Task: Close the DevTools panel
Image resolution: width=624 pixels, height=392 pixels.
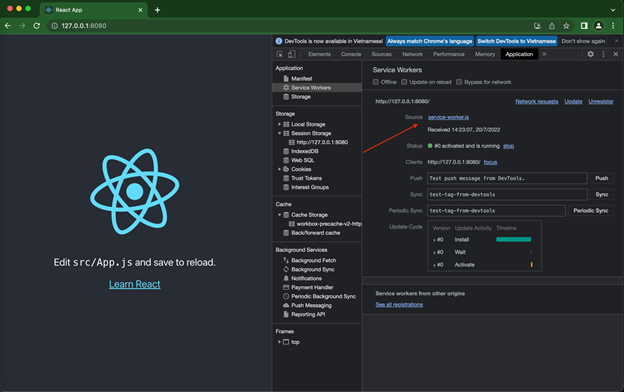Action: coord(616,54)
